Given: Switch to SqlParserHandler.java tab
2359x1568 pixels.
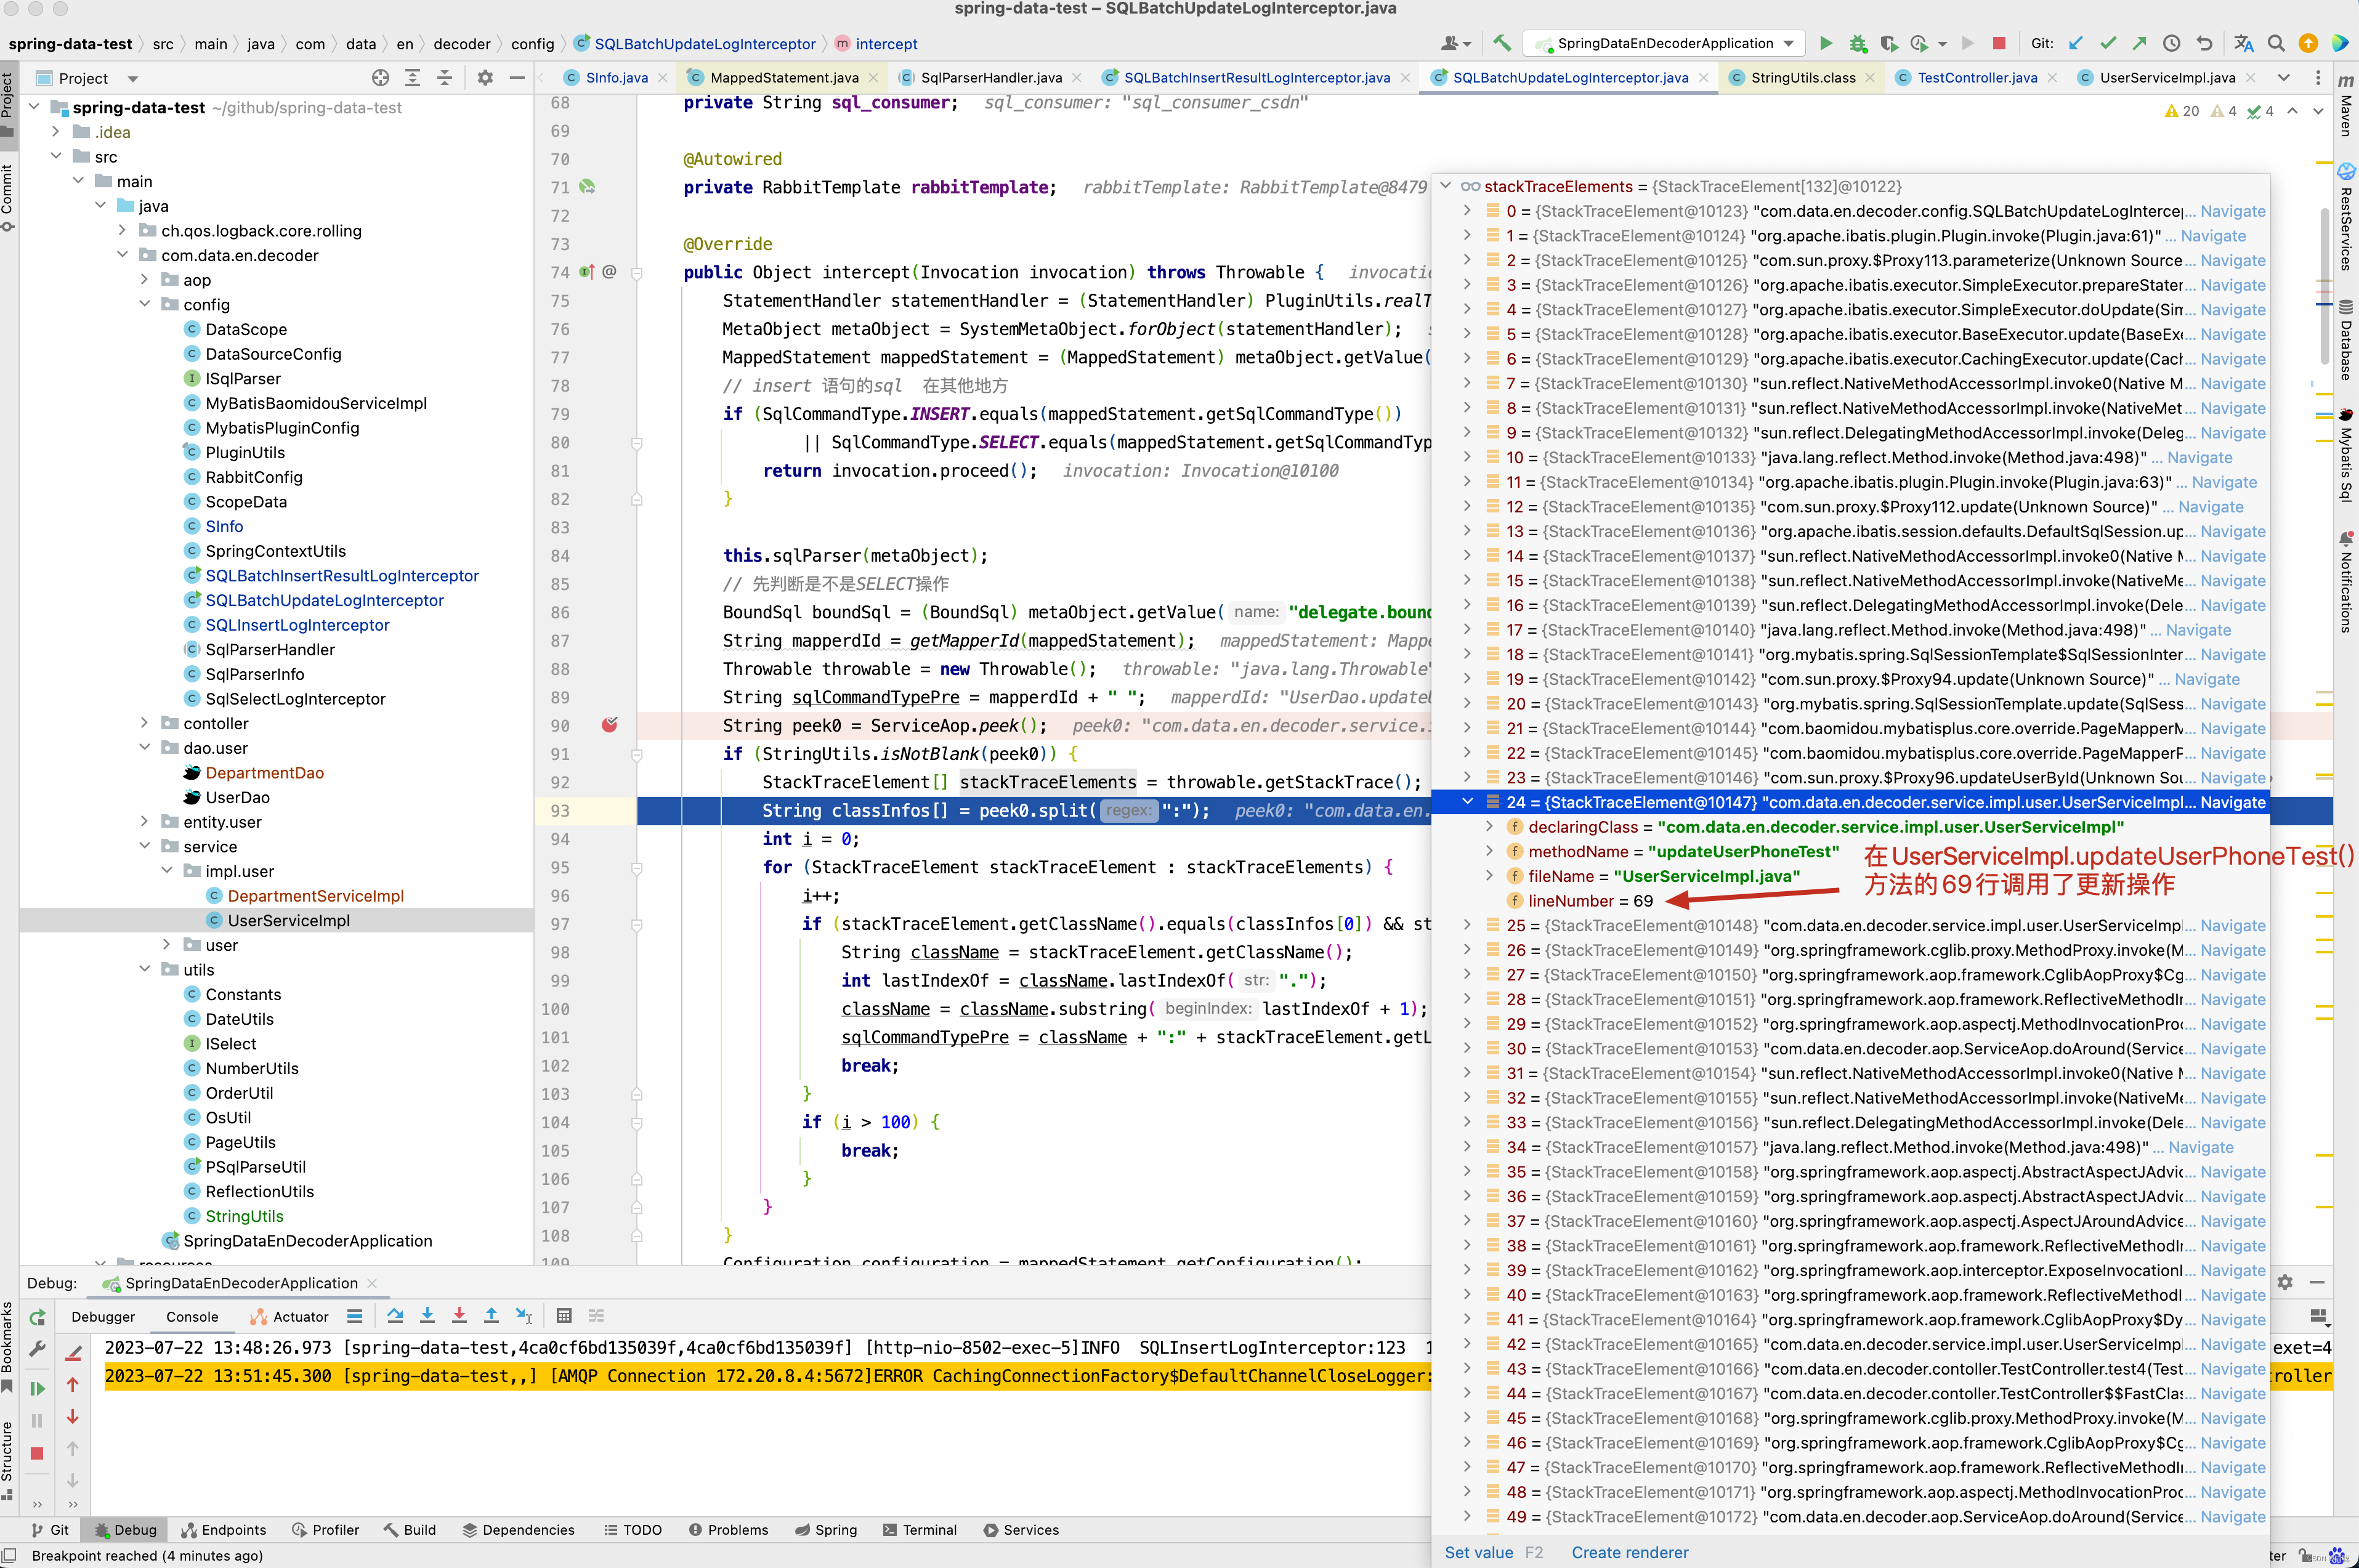Looking at the screenshot, I should [991, 78].
